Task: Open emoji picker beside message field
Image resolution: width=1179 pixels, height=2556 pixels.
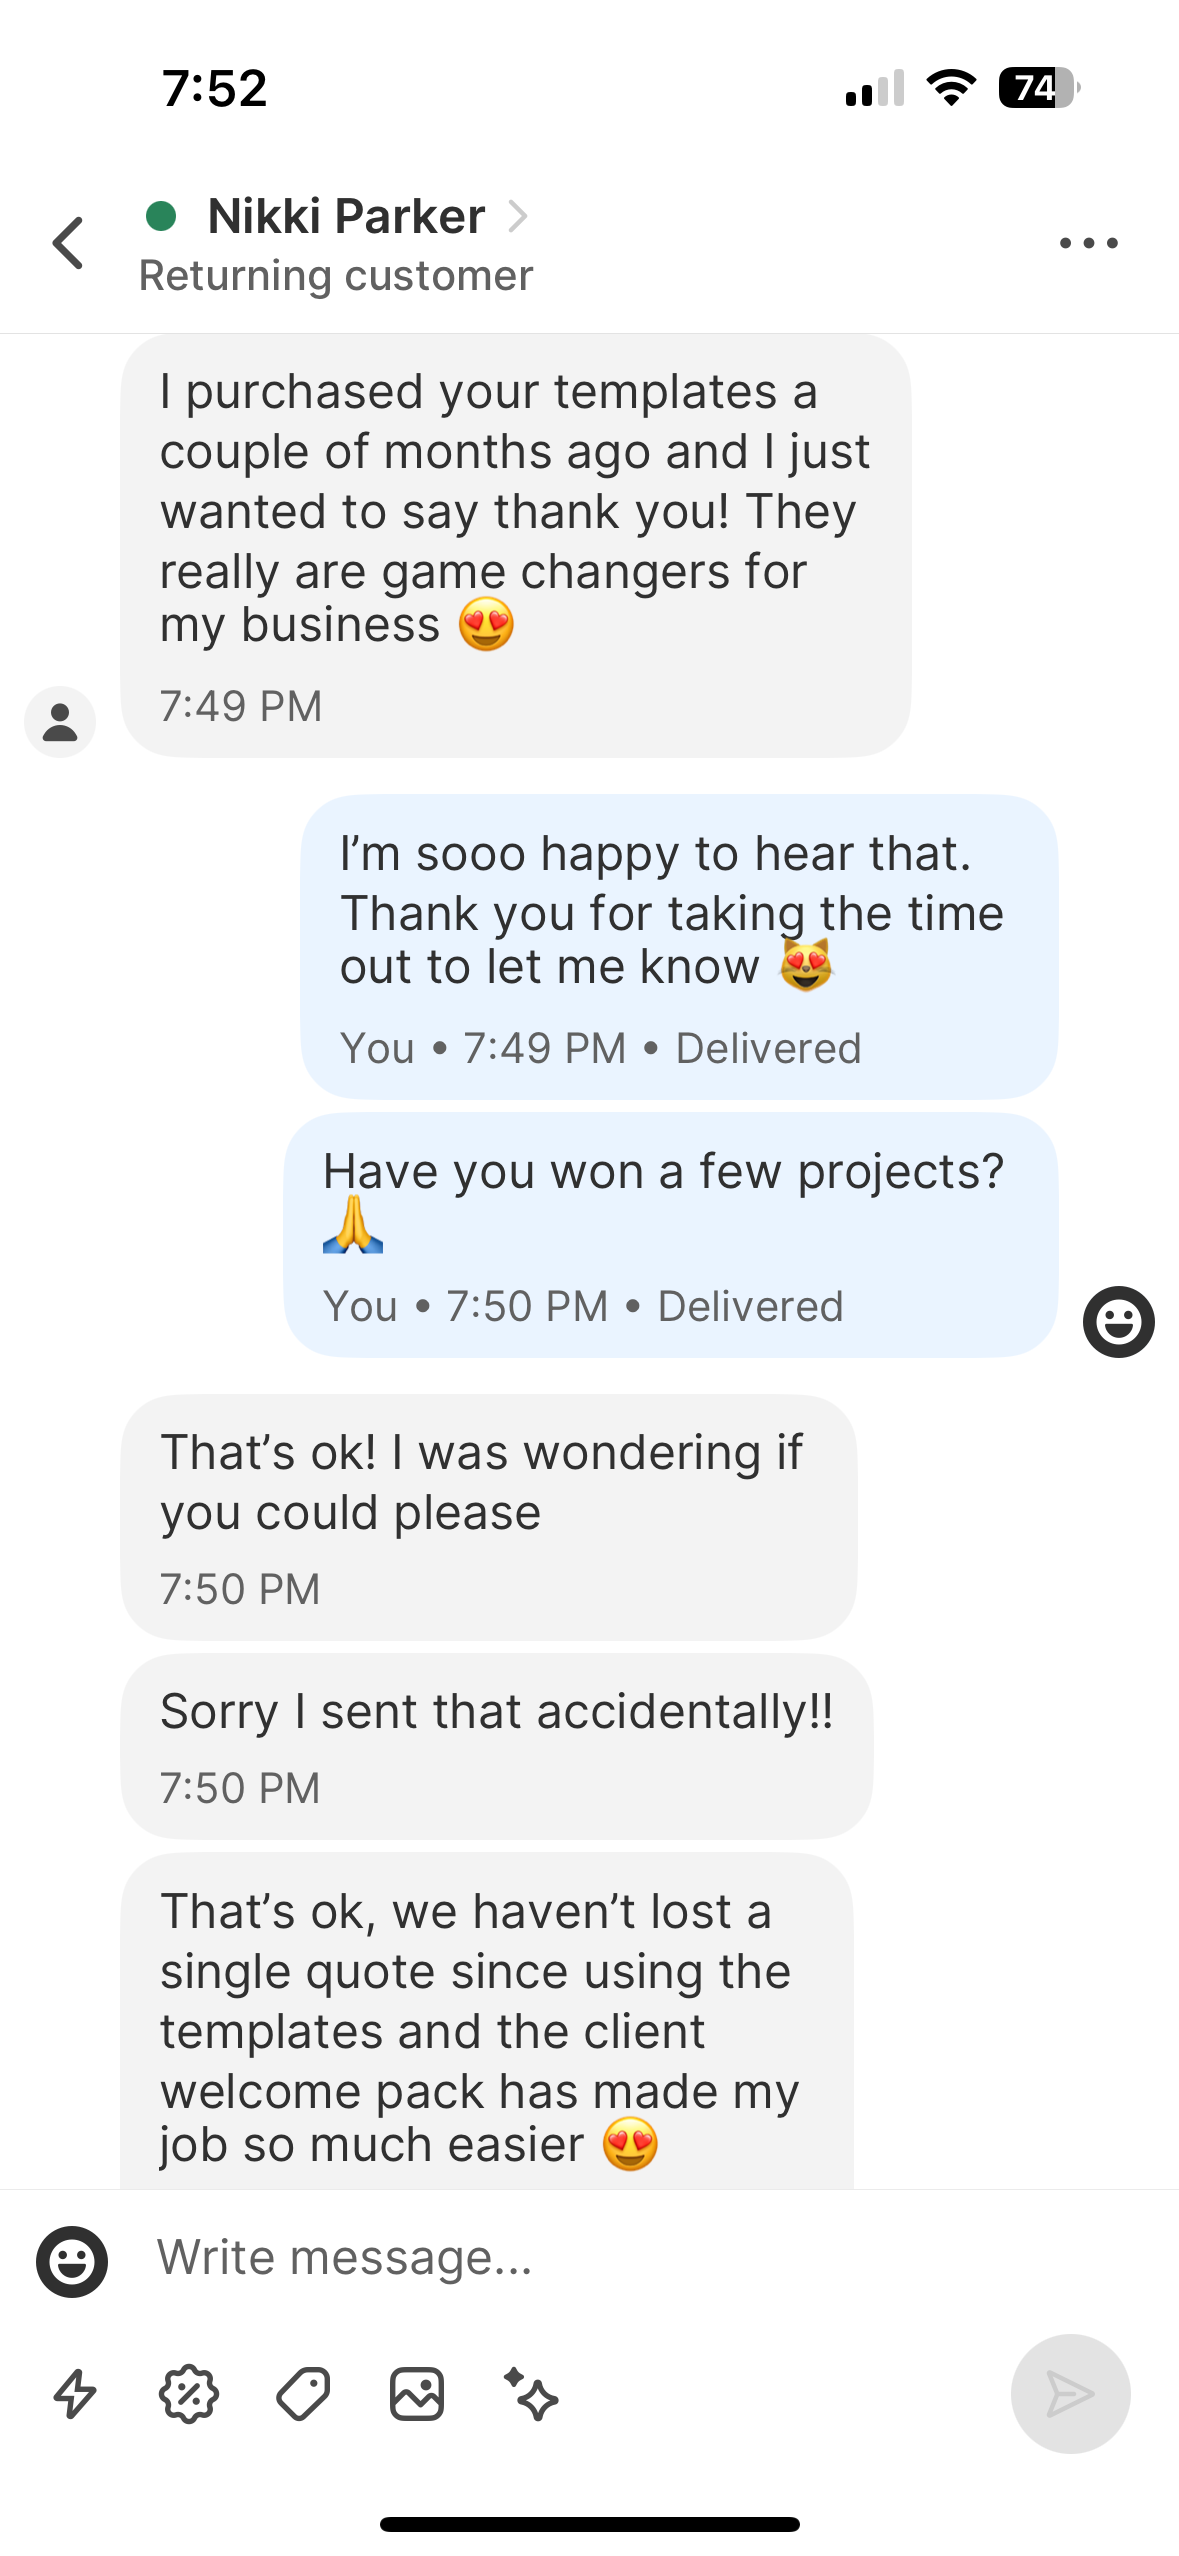Action: (72, 2261)
